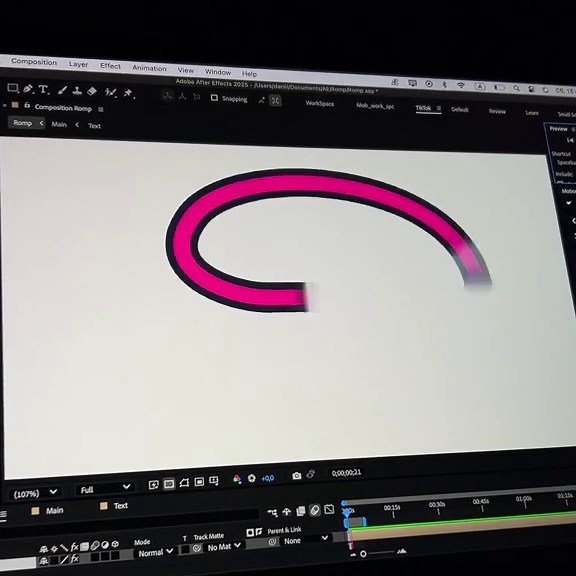576x576 pixels.
Task: Select the Rectangle shape tool
Action: (13, 88)
